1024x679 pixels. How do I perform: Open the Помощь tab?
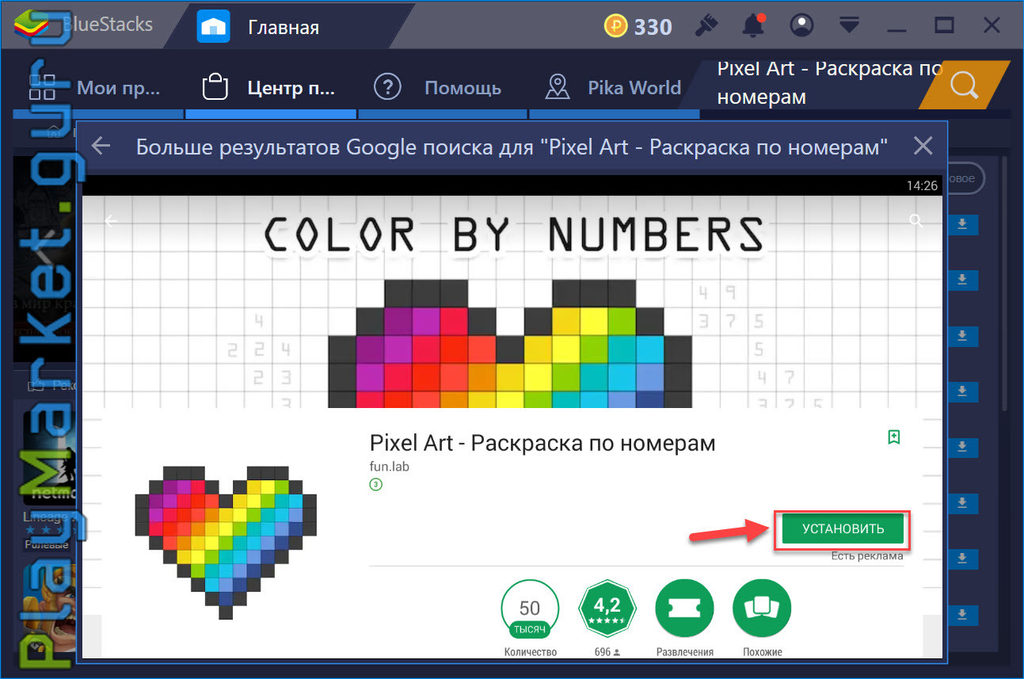(442, 87)
